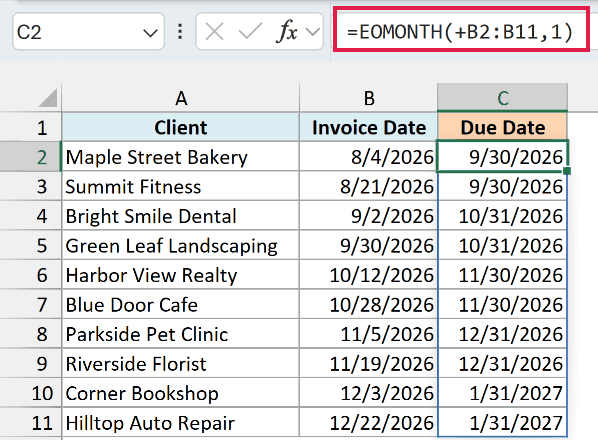Select due date for Parkside Pet Clinic

click(503, 333)
